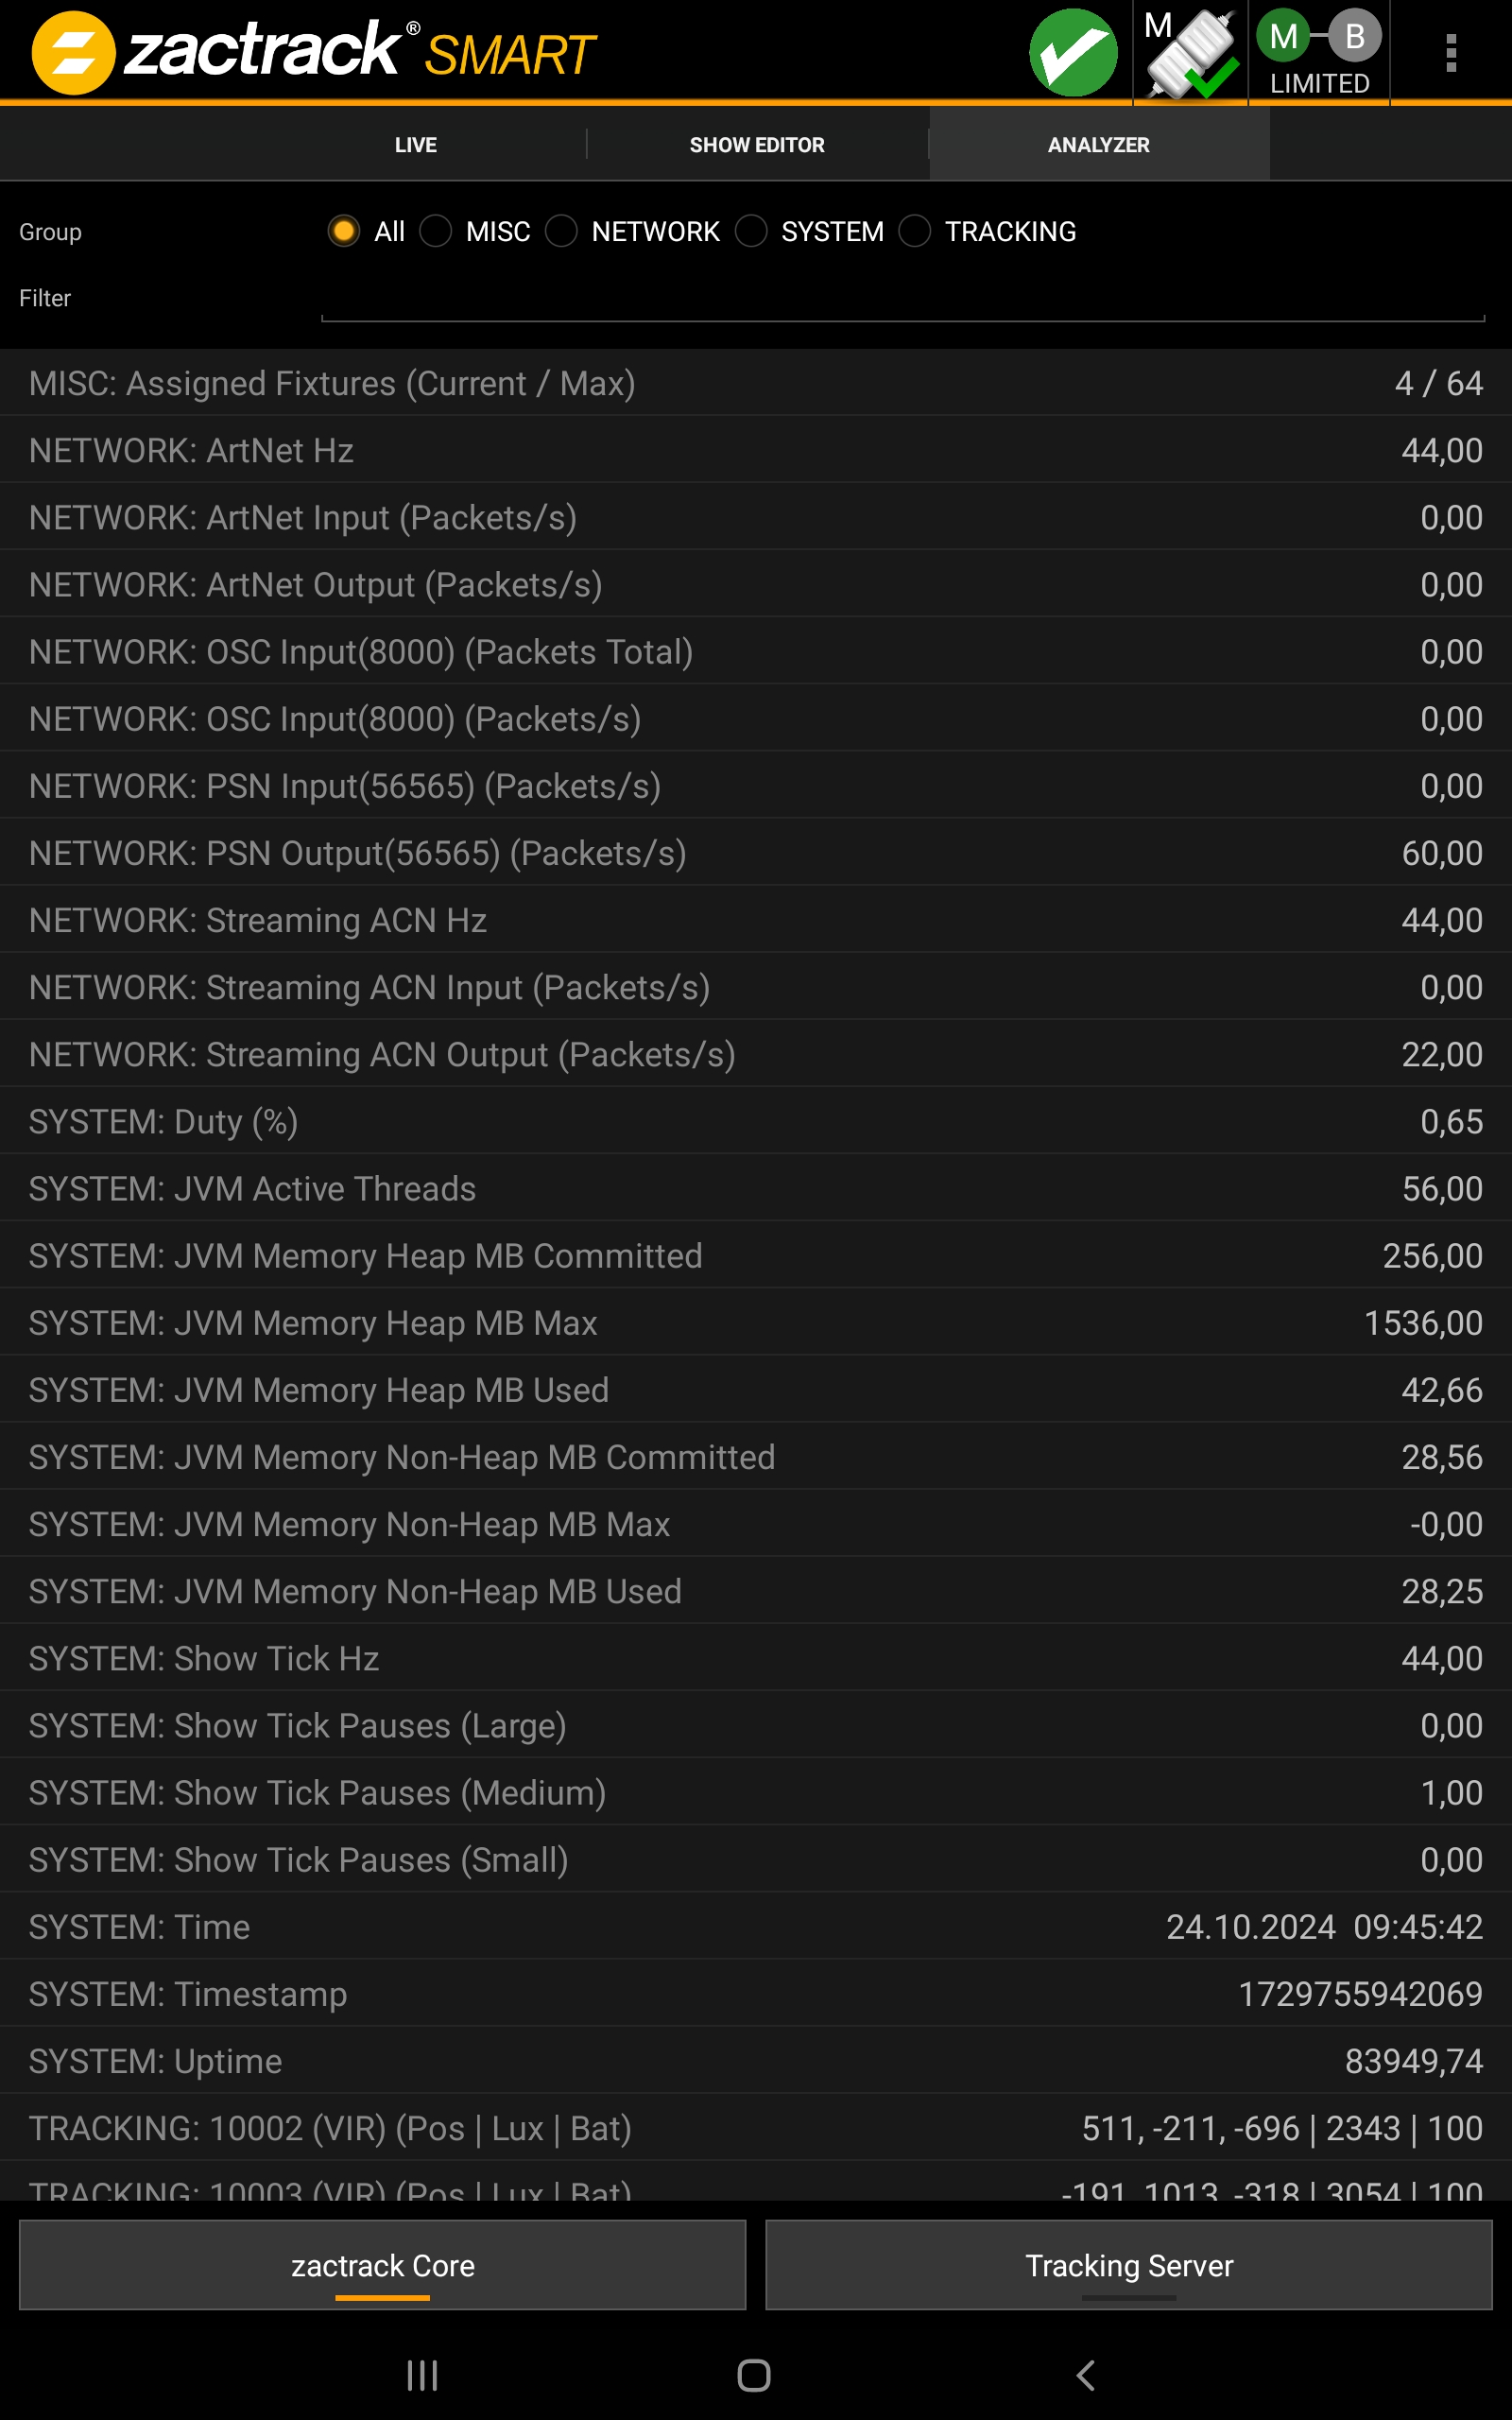Tap the green checkmark status icon
Image resolution: width=1512 pixels, height=2420 pixels.
[x=1073, y=53]
